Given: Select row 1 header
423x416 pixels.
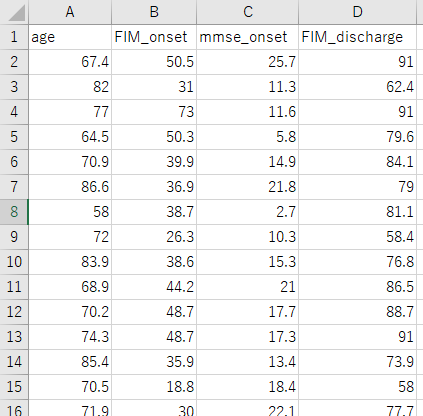Looking at the screenshot, I should 14,37.
